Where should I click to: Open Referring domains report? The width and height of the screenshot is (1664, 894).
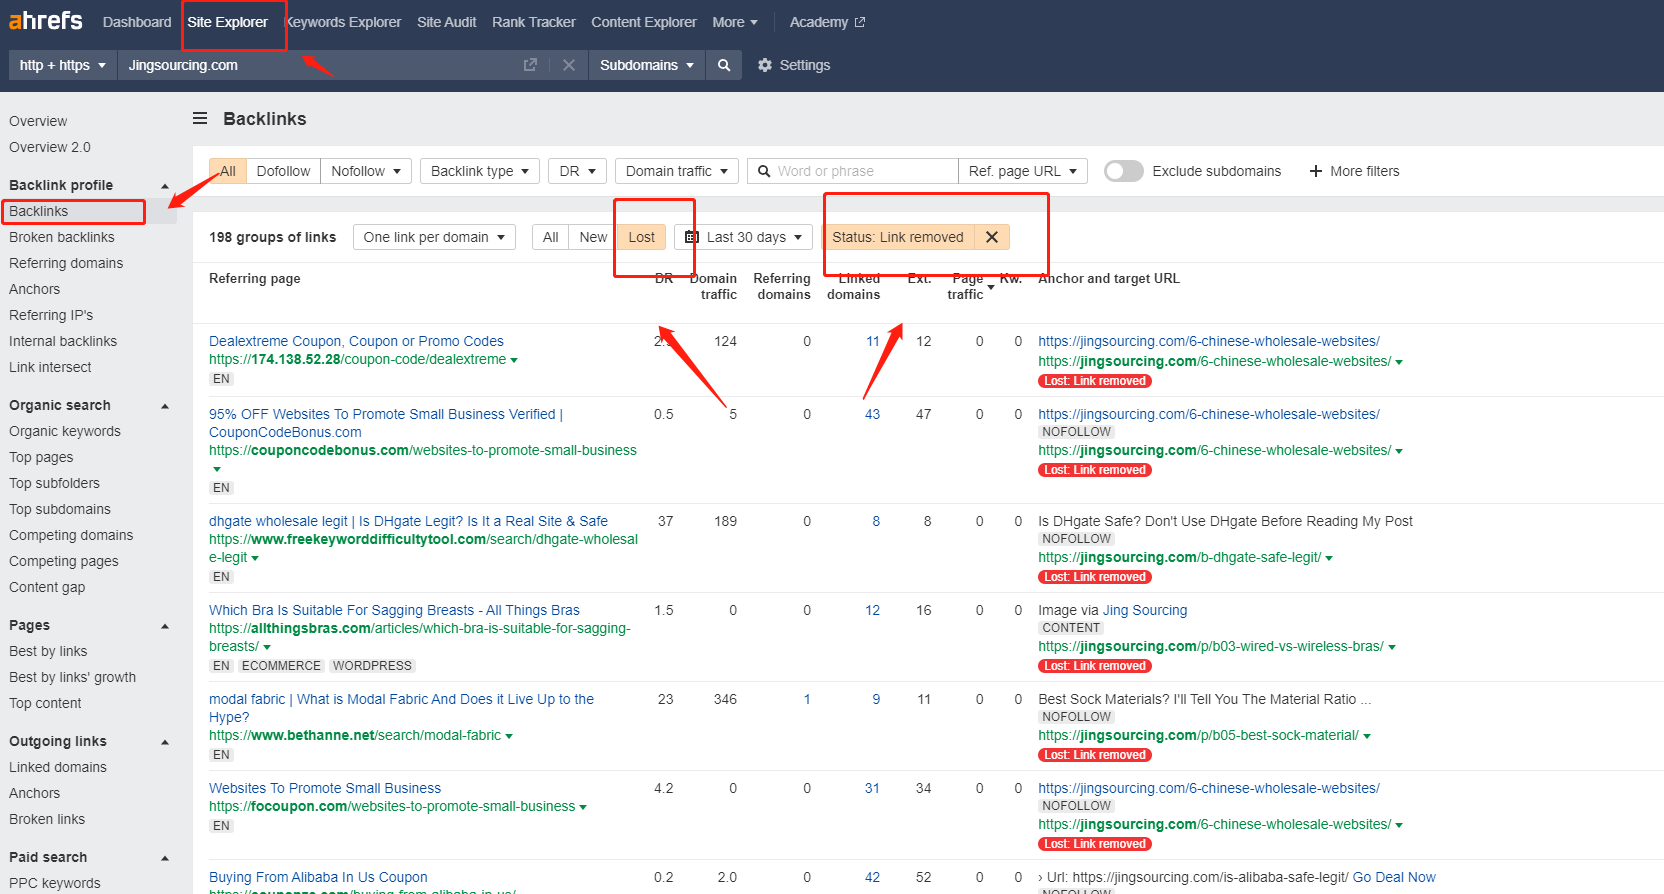pyautogui.click(x=66, y=263)
